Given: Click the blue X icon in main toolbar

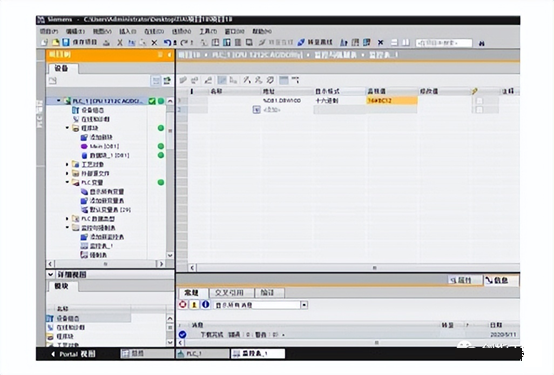Looking at the screenshot, I should [381, 43].
